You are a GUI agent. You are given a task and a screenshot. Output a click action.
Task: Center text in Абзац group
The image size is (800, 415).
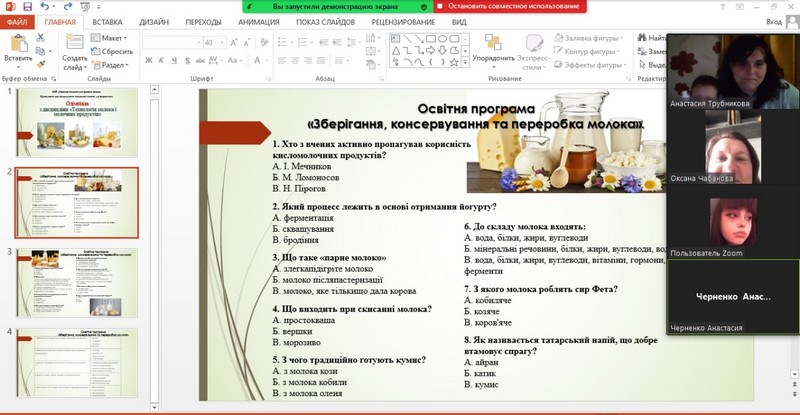point(295,60)
